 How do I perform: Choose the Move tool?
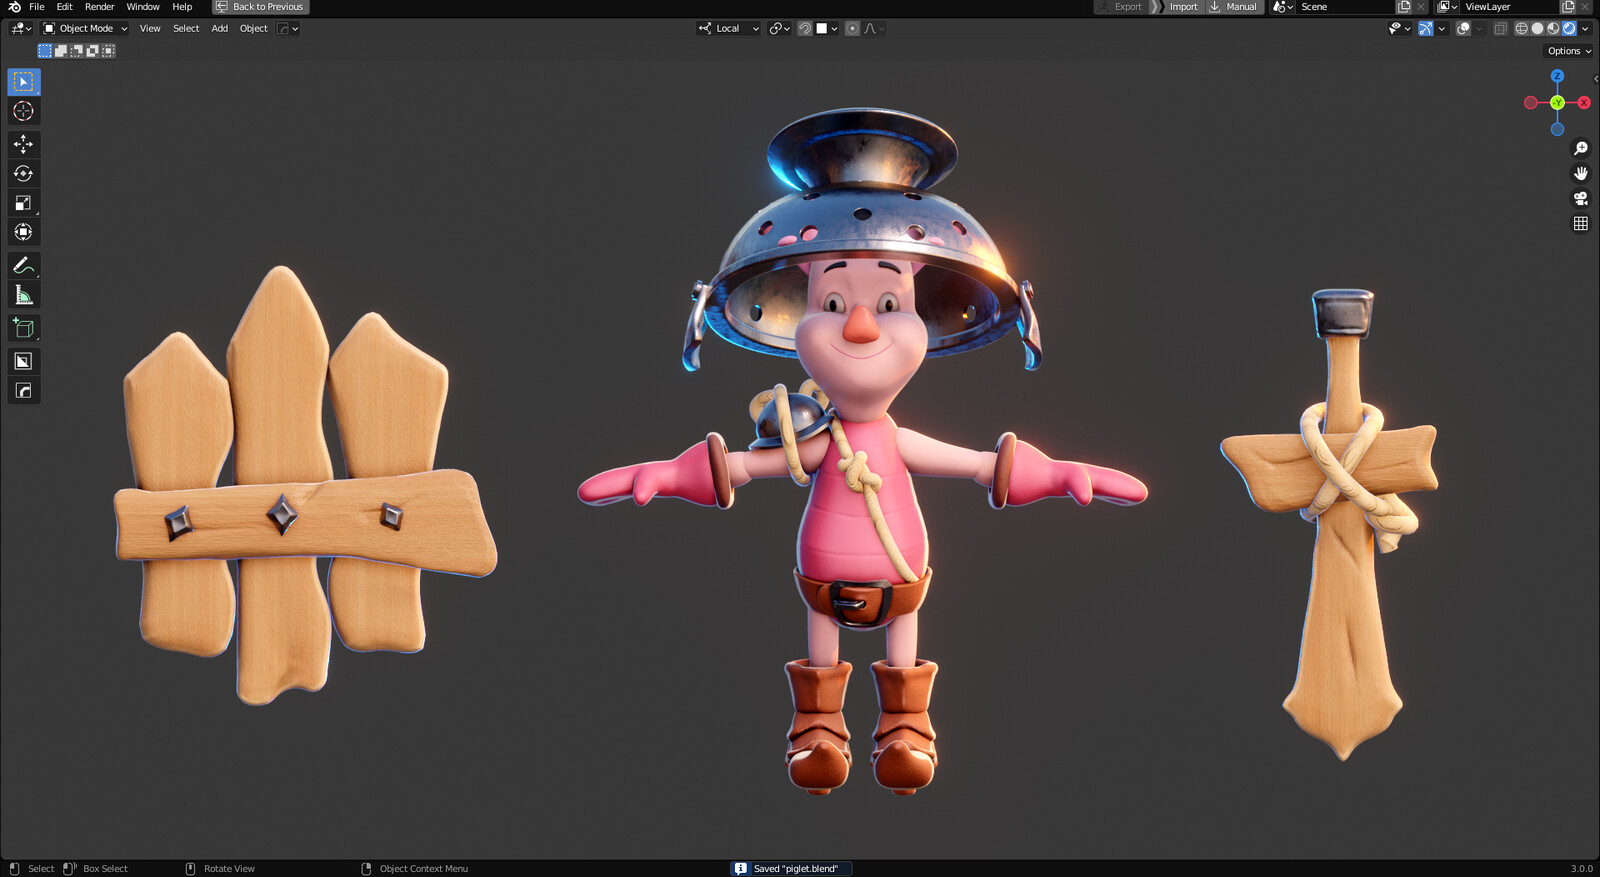coord(23,144)
